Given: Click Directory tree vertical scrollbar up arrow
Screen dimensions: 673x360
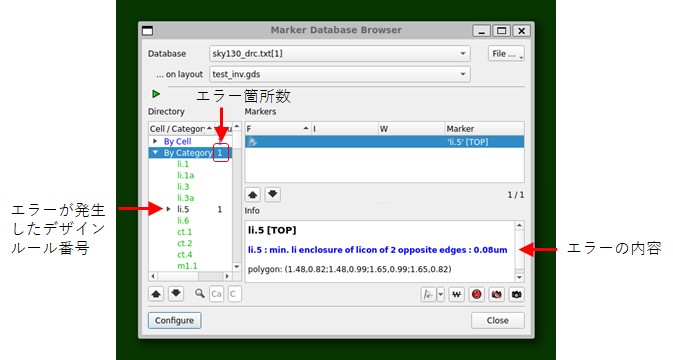Looking at the screenshot, I should pyautogui.click(x=236, y=127).
